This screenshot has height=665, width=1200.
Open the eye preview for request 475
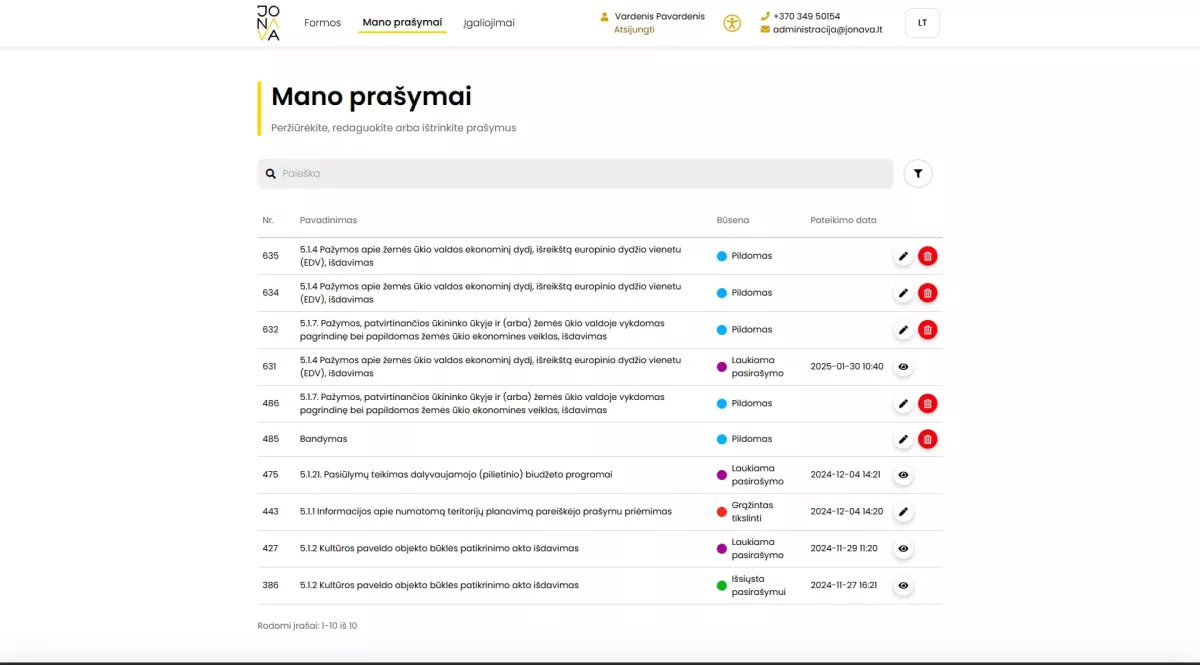pos(903,475)
